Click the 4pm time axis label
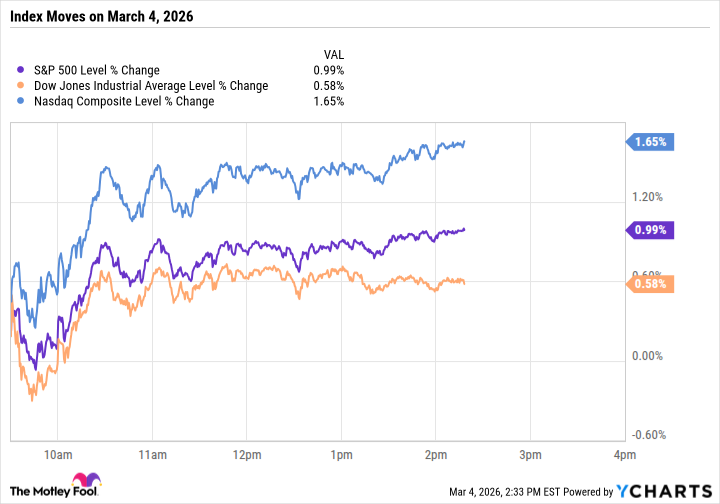 [623, 454]
